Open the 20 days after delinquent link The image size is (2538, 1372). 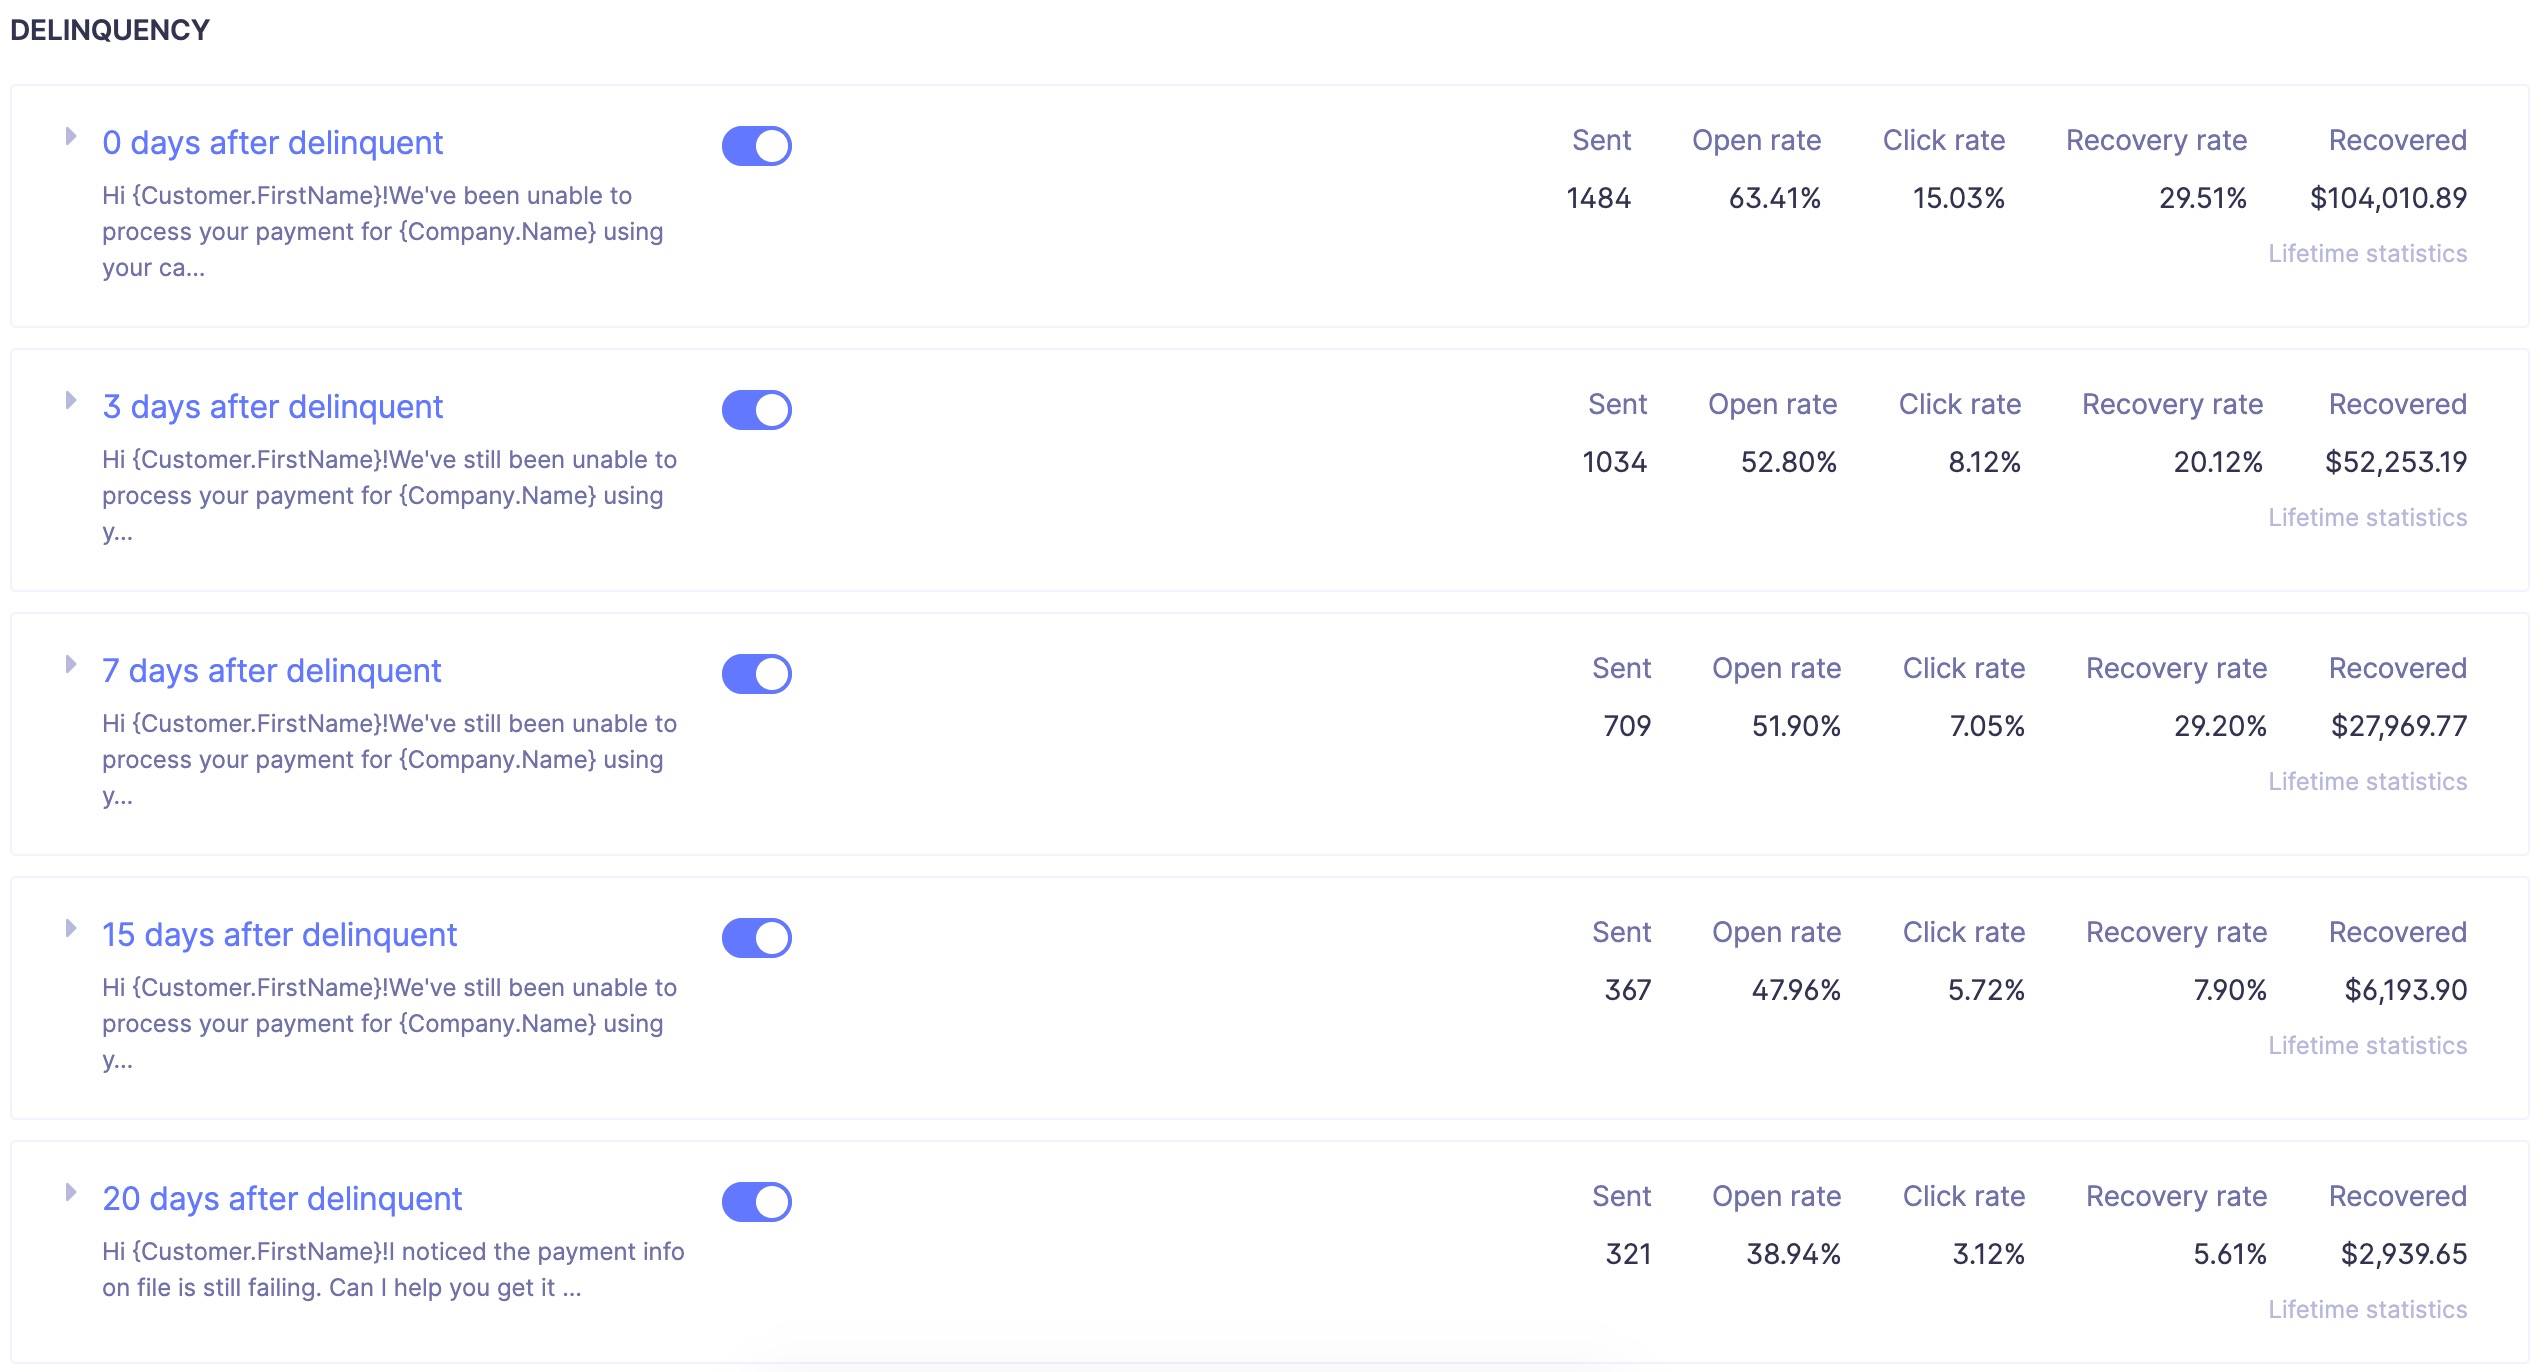tap(282, 1199)
